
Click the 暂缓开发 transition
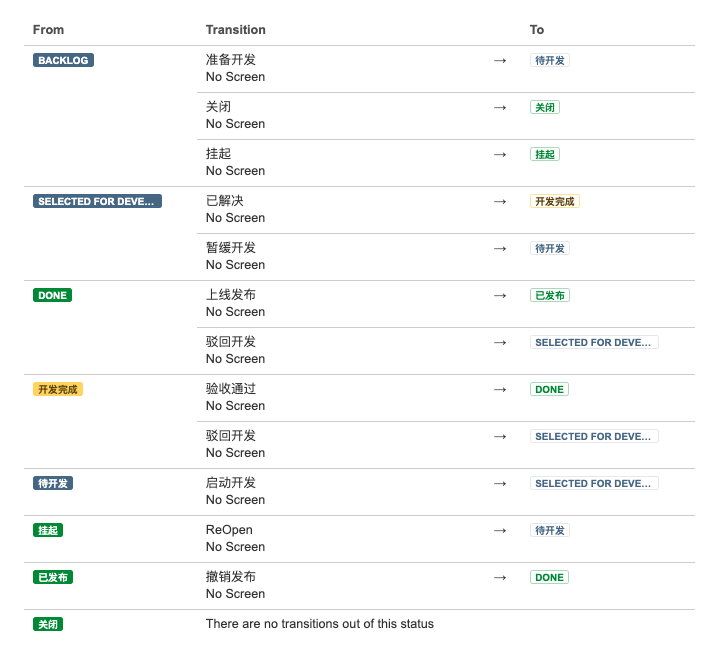231,248
